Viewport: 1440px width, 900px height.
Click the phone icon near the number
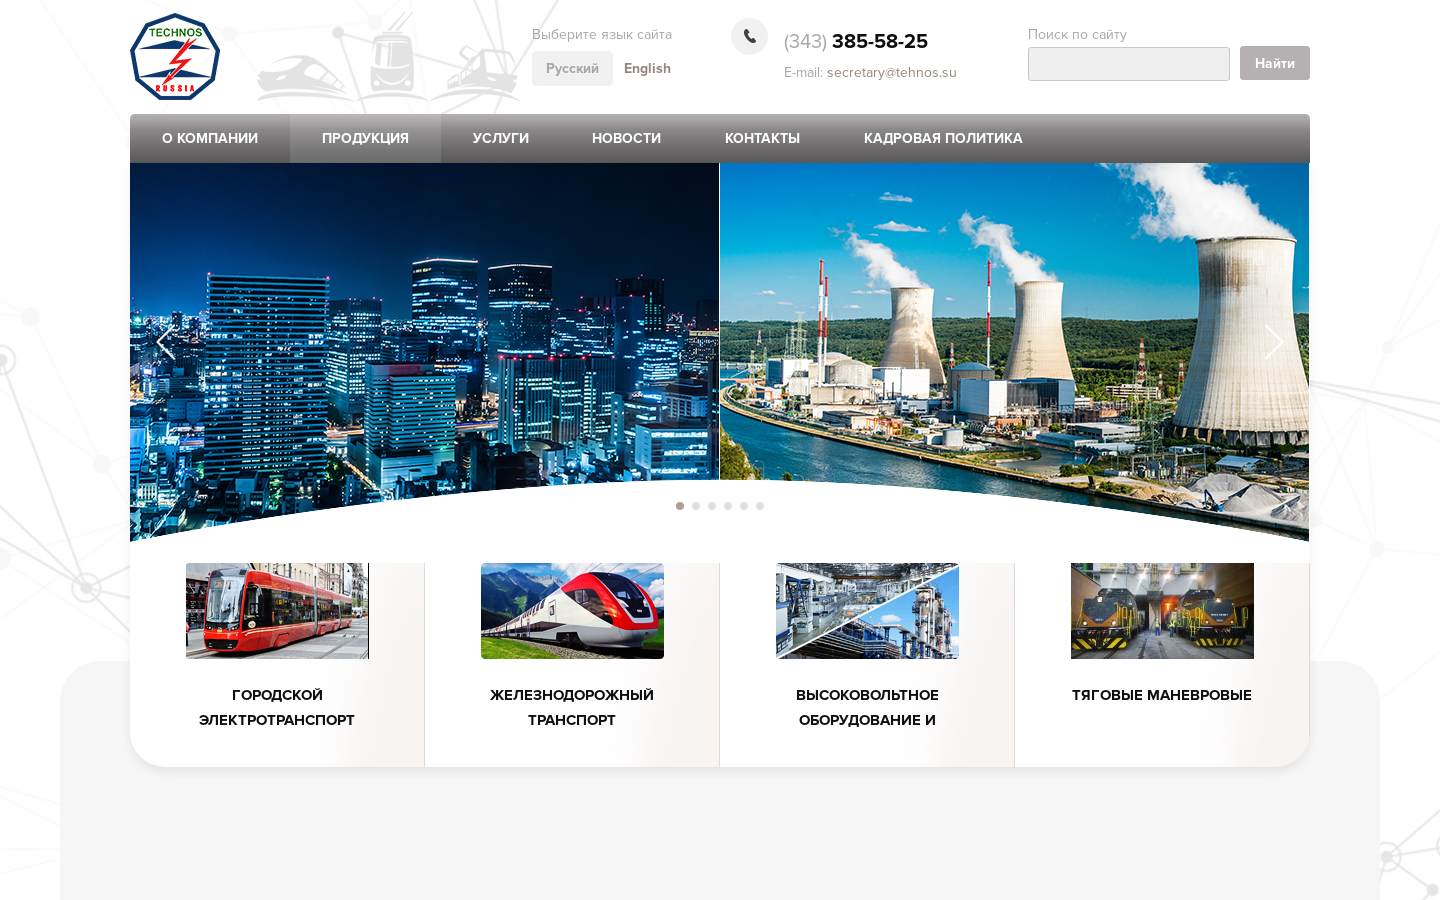point(749,37)
